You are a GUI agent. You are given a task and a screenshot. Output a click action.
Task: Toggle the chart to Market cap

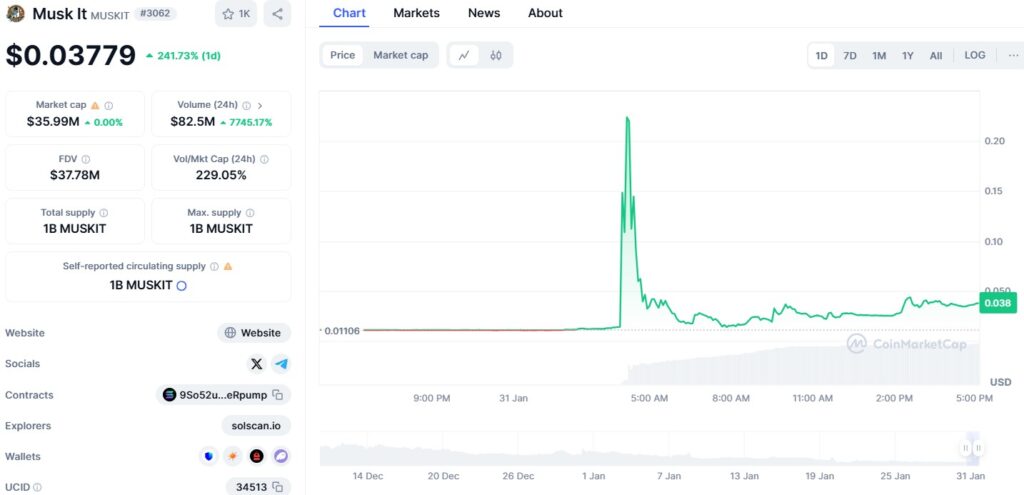(400, 55)
